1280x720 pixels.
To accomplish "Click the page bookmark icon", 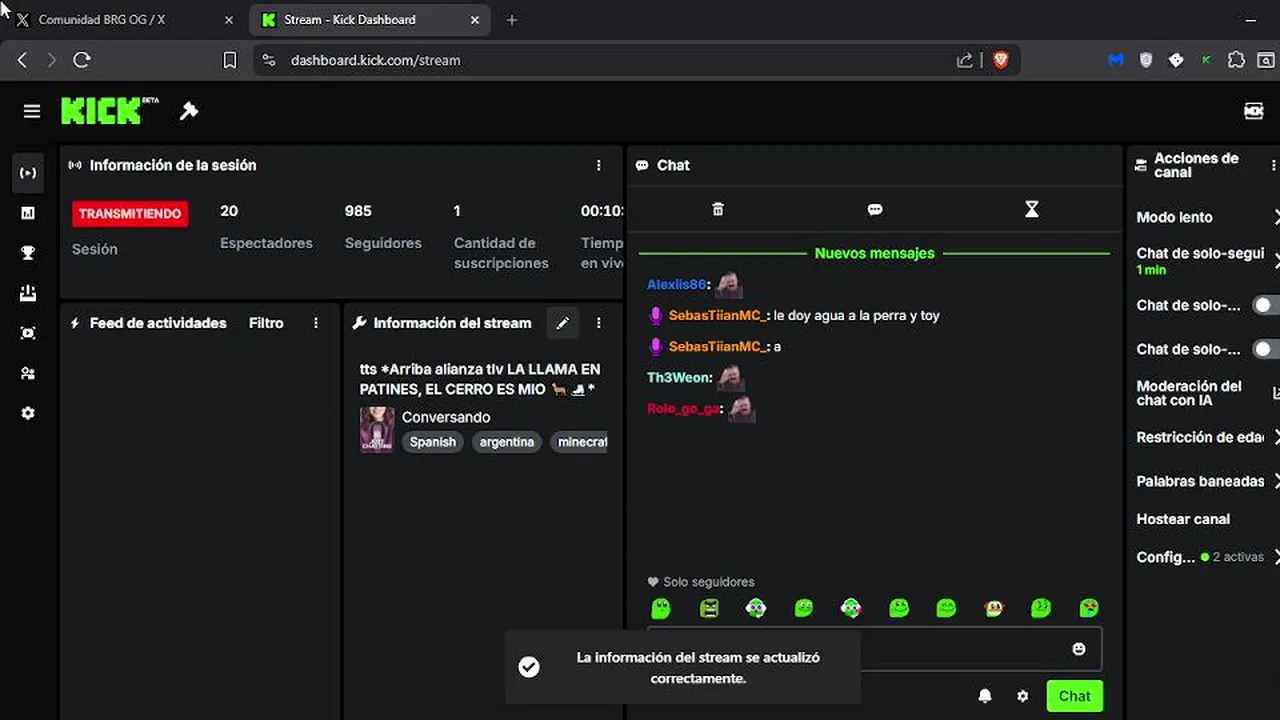I will tap(229, 60).
